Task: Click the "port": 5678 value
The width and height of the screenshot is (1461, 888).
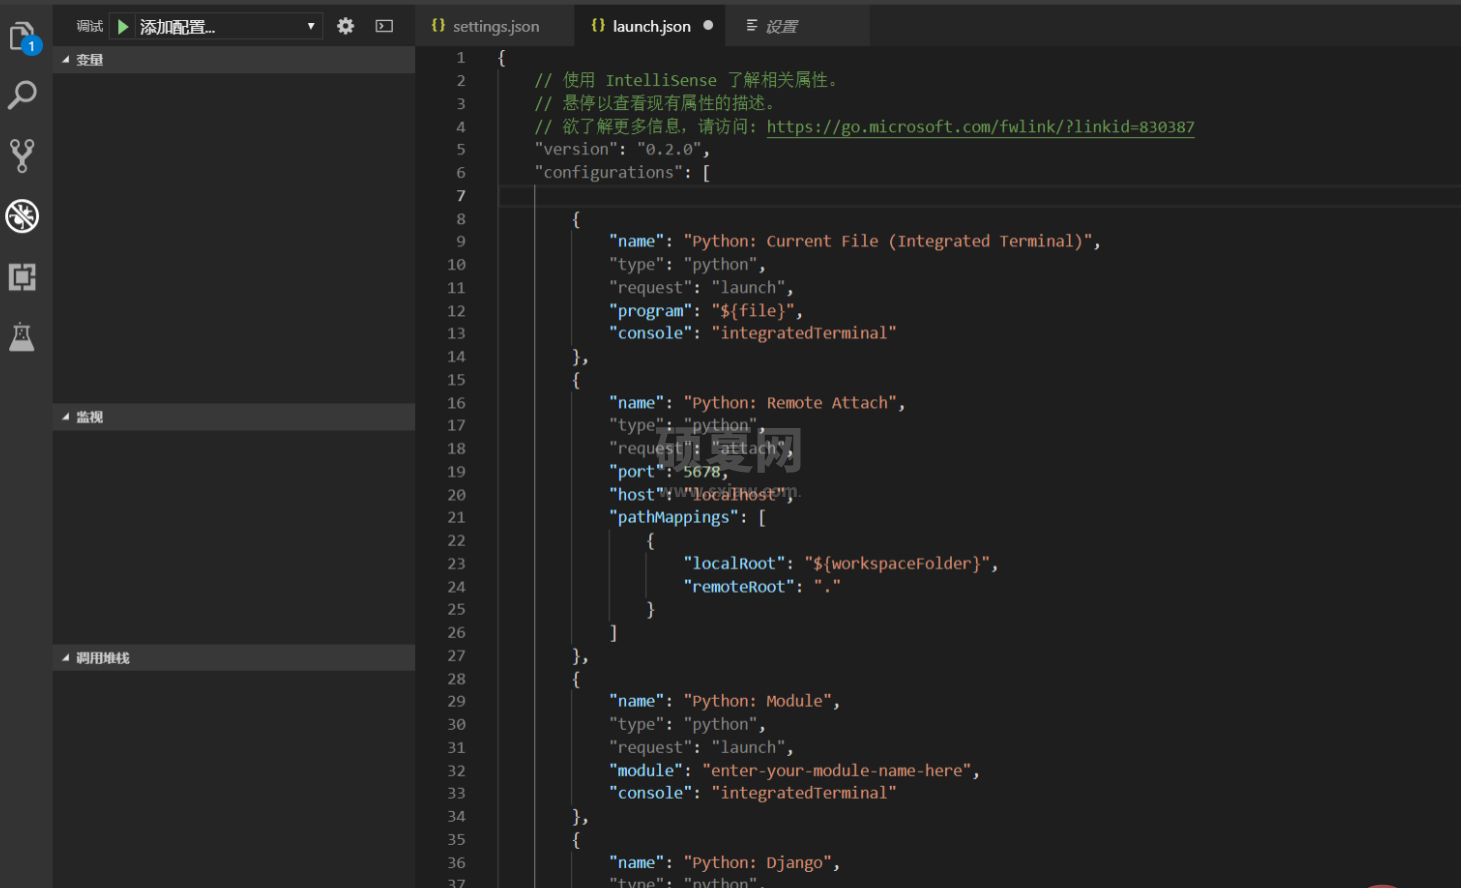Action: [701, 472]
